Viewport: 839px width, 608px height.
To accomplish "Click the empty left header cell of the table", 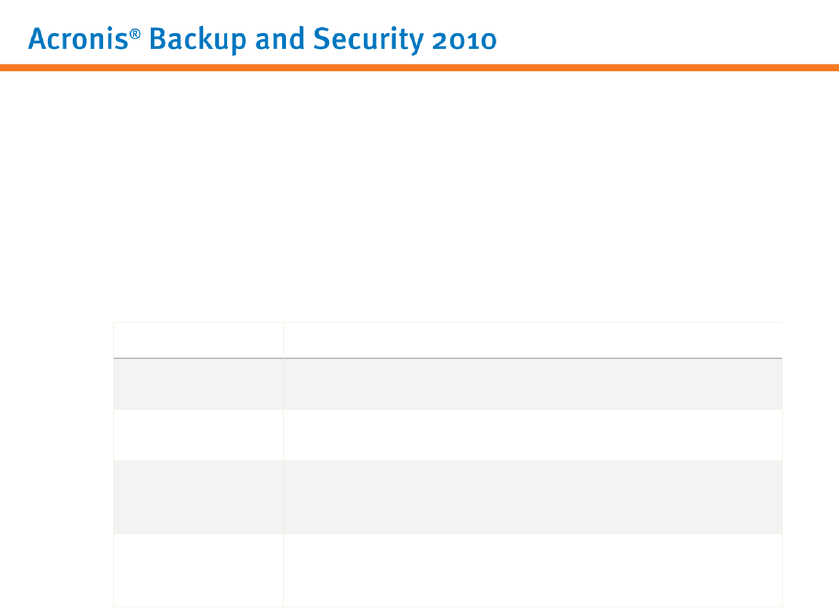I will [198, 340].
